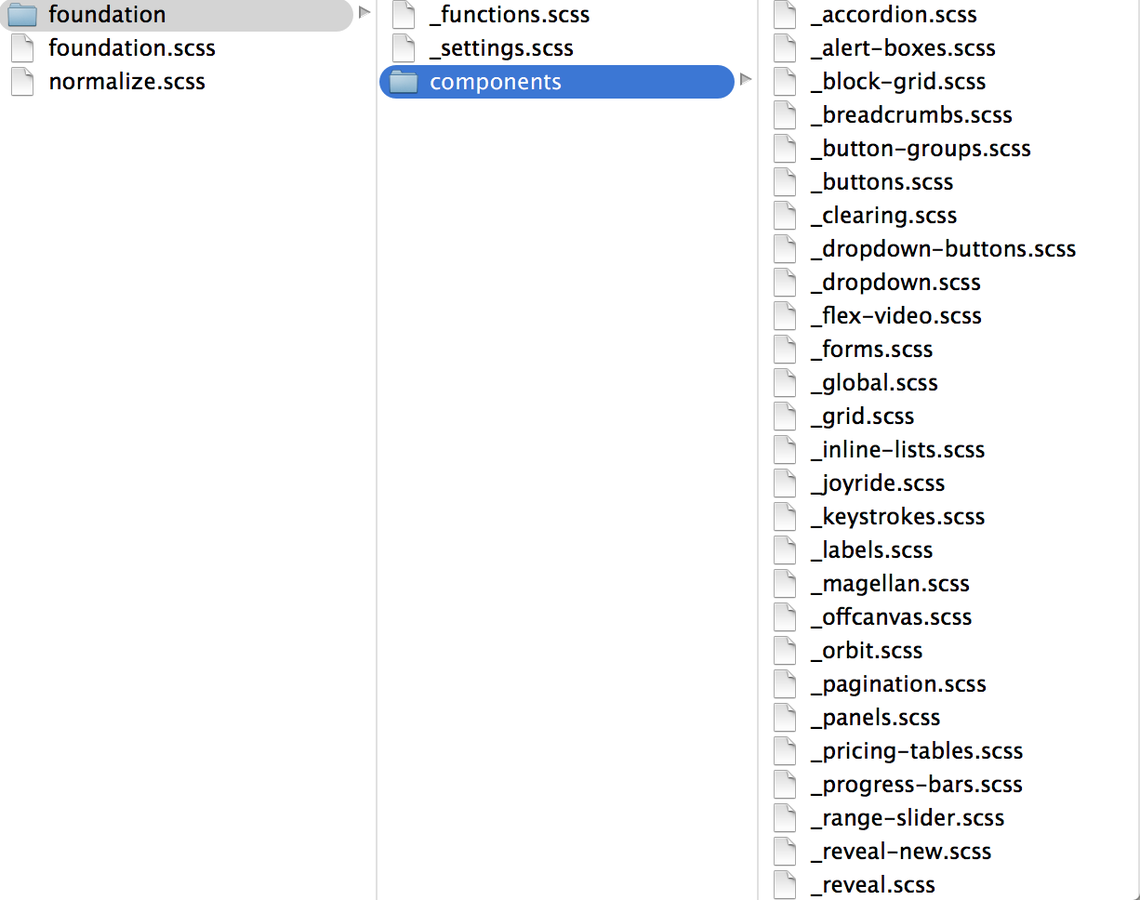Expand the foundation folder arrow

(364, 12)
